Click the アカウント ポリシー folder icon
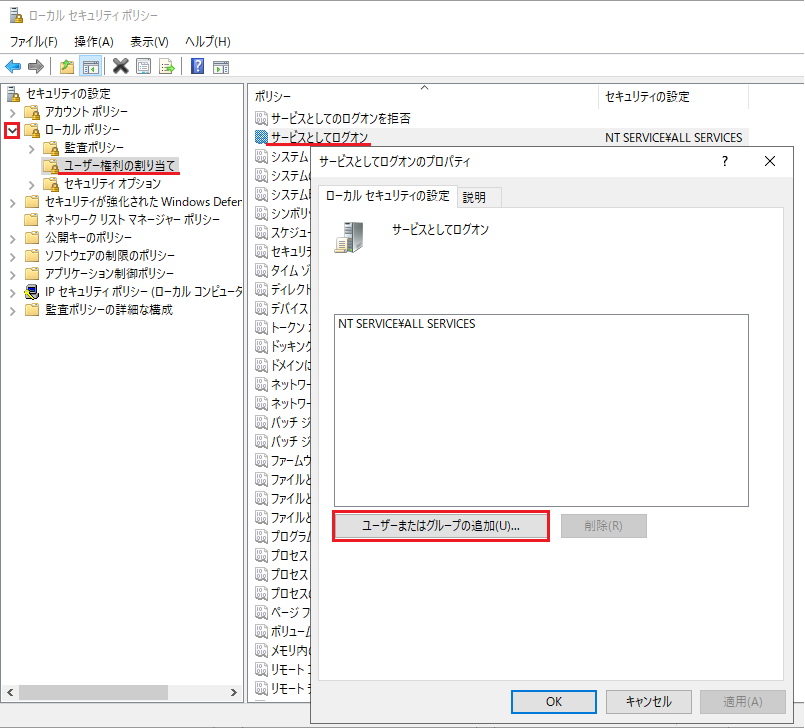The image size is (805, 728). (x=32, y=112)
